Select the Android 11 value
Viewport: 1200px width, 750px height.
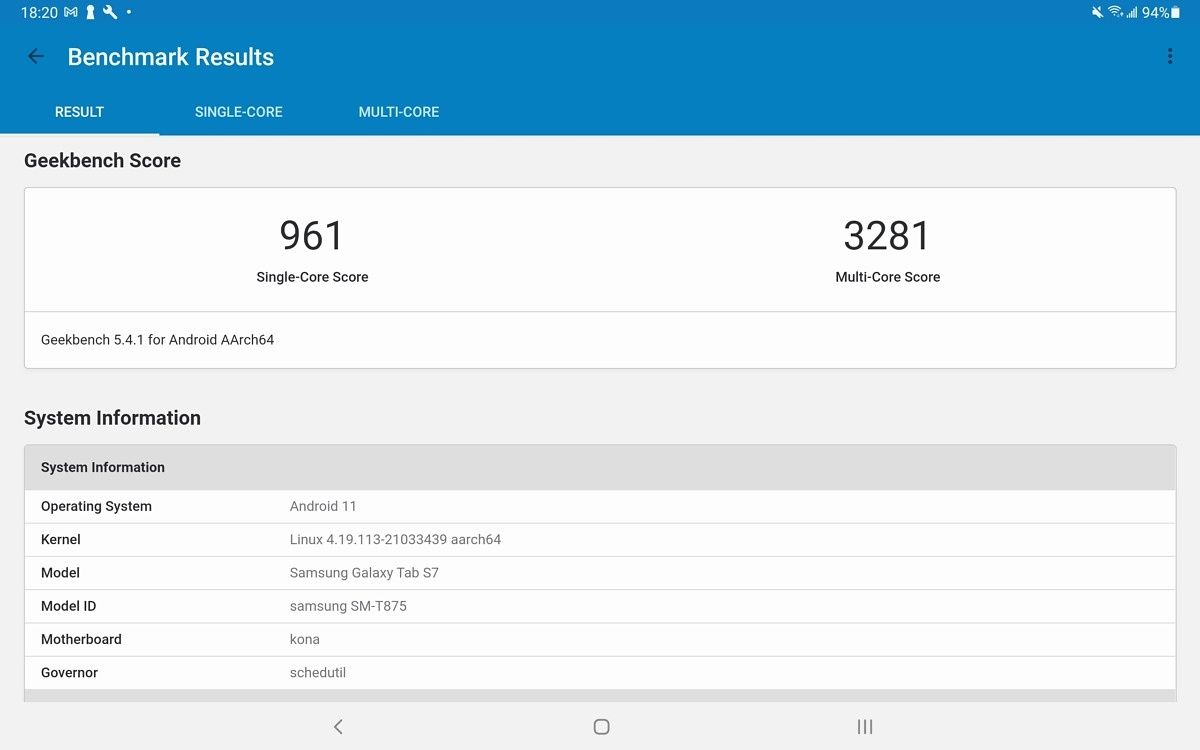323,506
